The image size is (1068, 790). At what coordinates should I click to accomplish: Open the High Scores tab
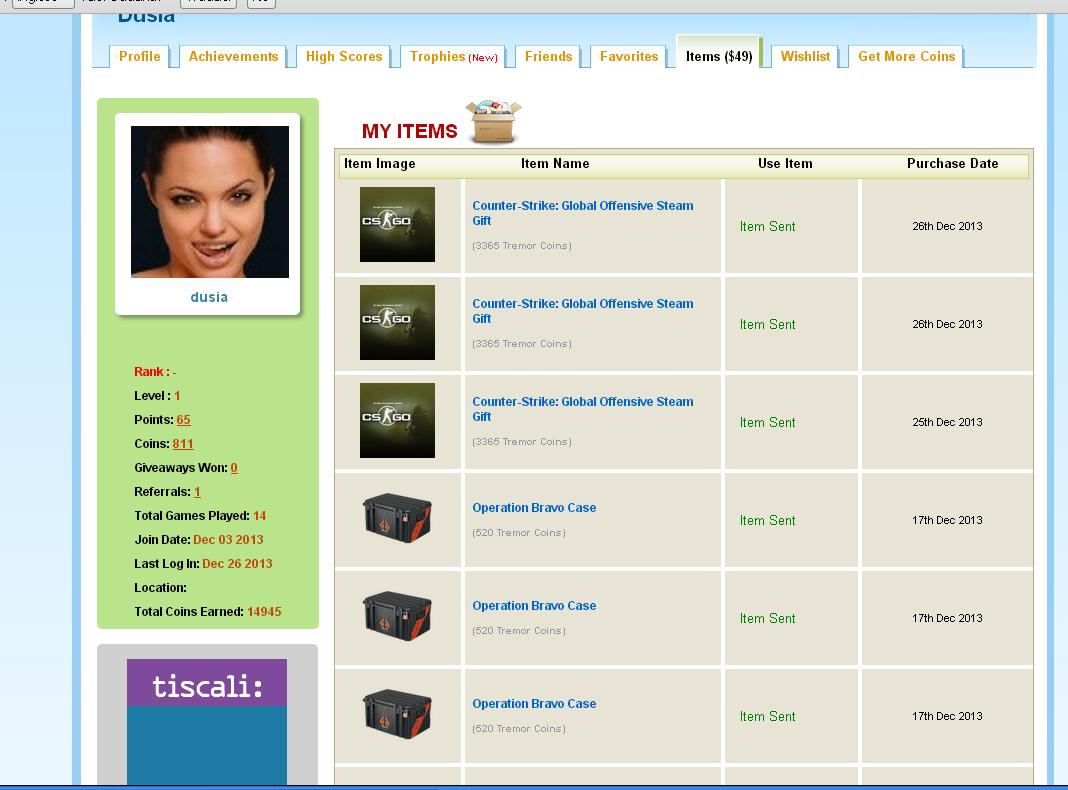coord(344,57)
